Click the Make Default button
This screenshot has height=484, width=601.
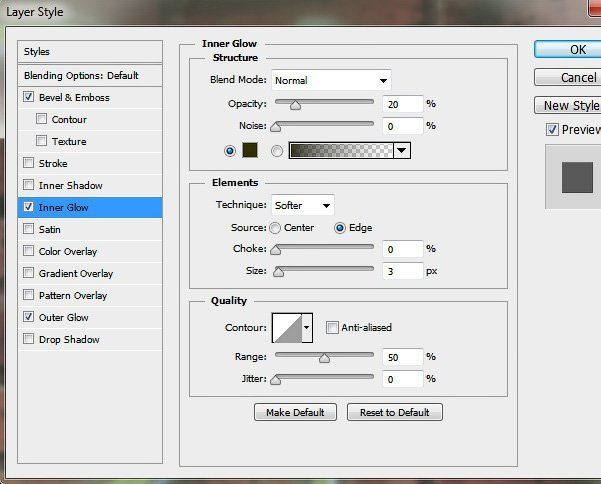point(295,412)
